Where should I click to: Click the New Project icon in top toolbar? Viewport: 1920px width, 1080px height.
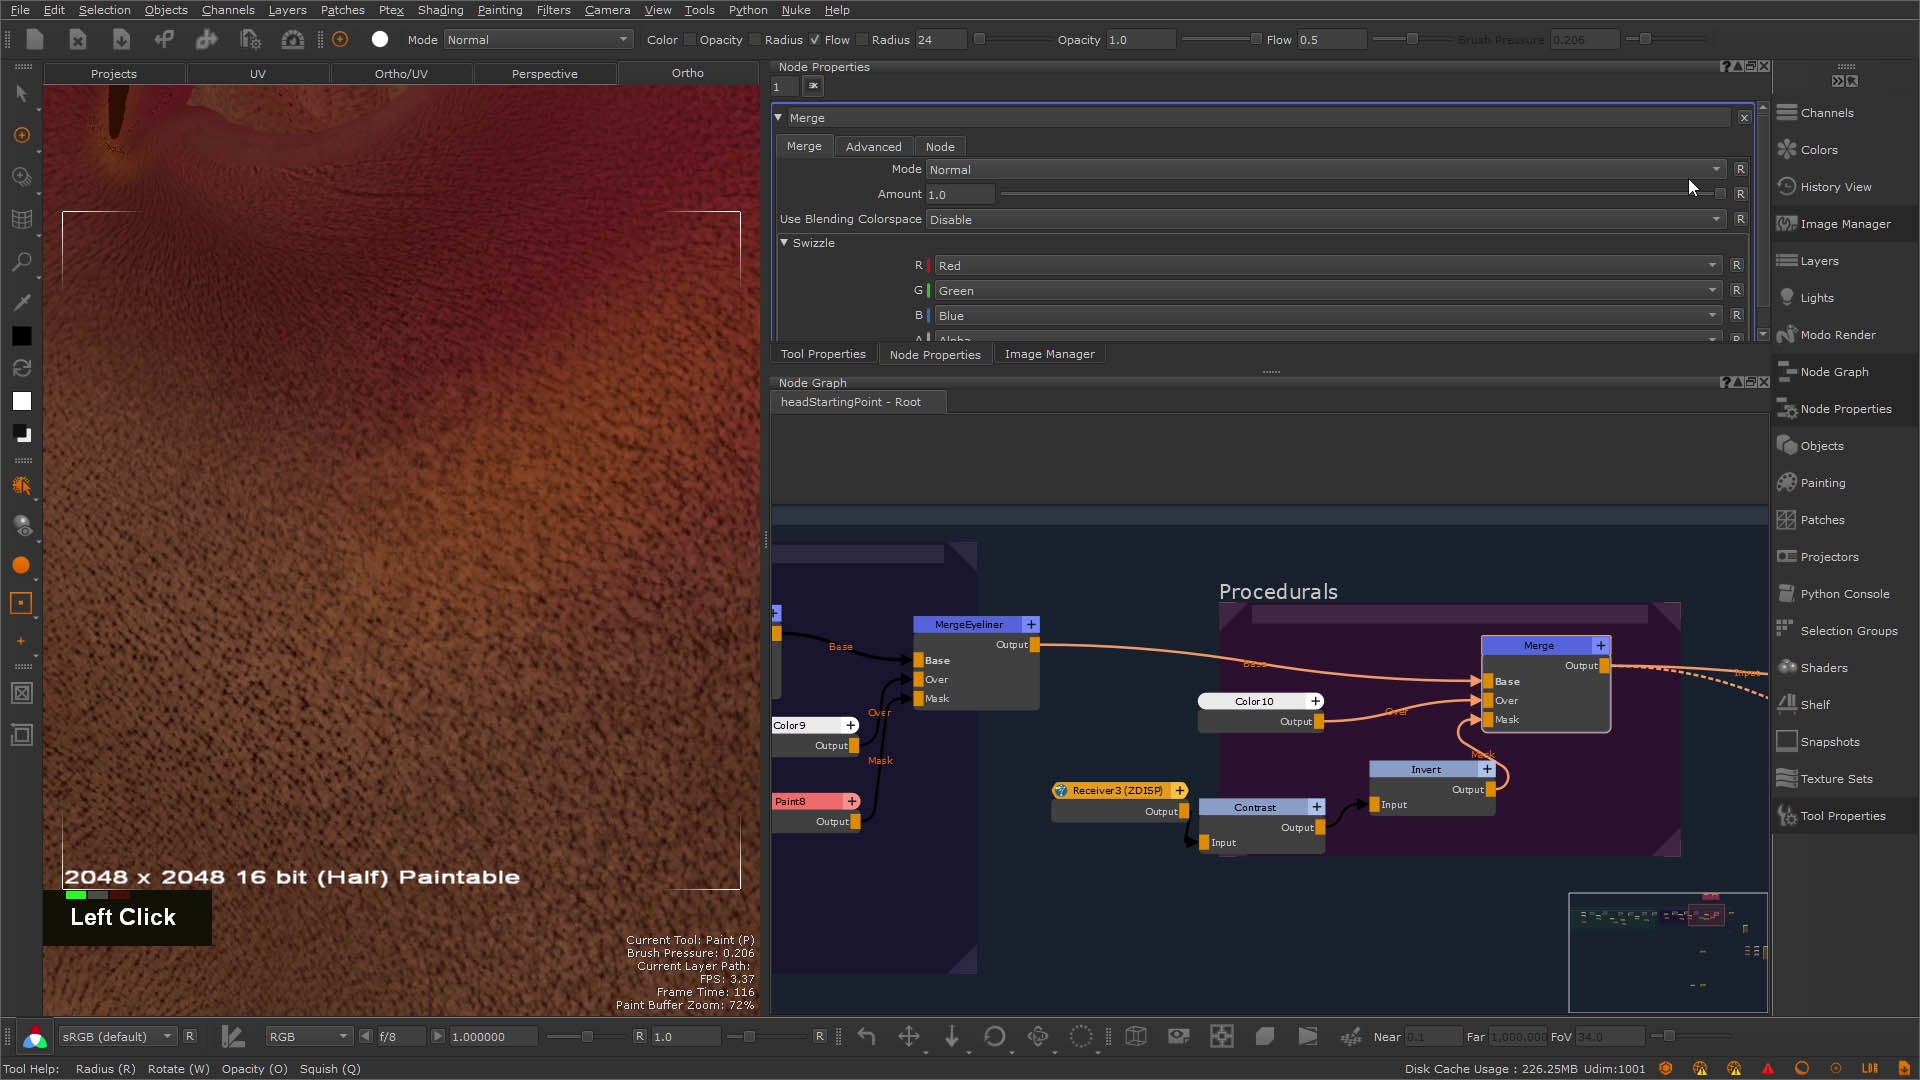click(x=35, y=39)
